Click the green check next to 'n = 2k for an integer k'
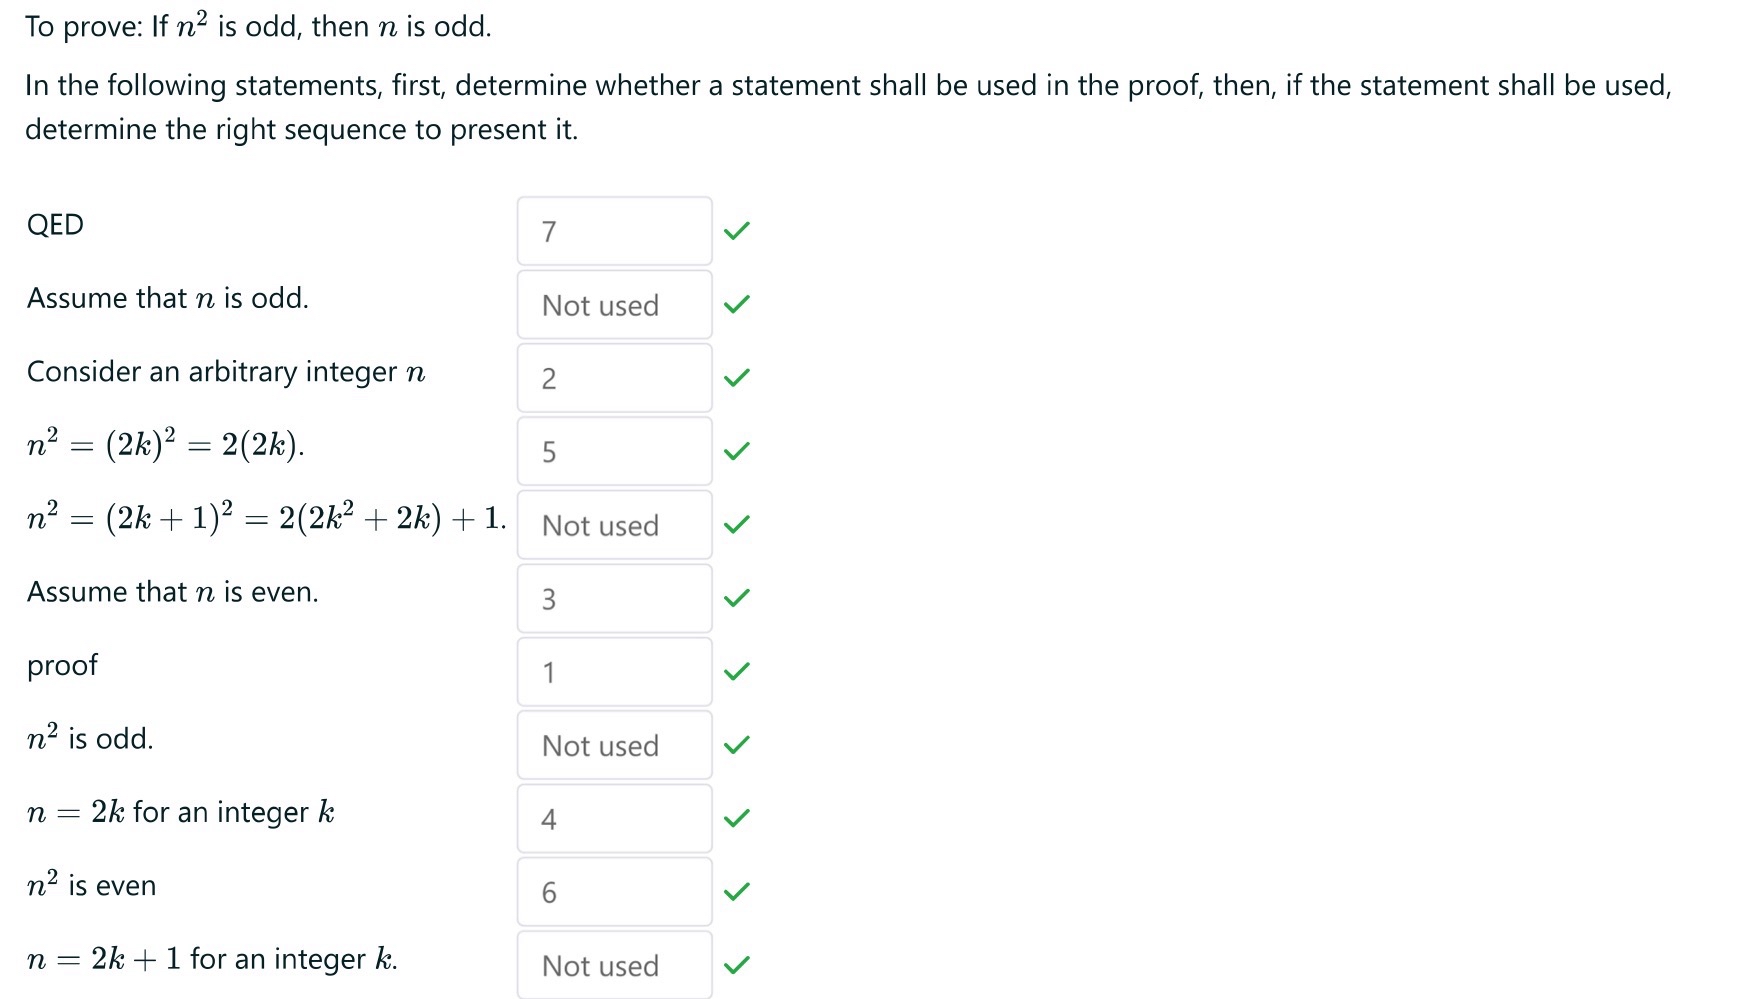 [x=738, y=818]
